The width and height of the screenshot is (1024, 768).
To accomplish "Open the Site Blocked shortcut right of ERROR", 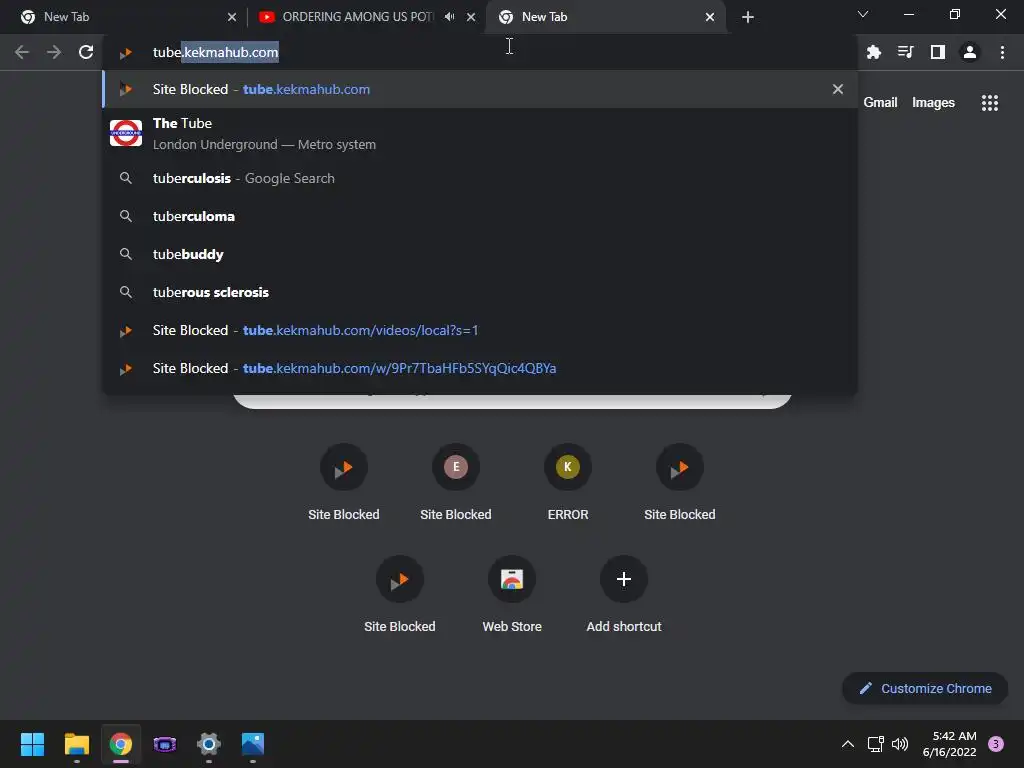I will pos(680,483).
